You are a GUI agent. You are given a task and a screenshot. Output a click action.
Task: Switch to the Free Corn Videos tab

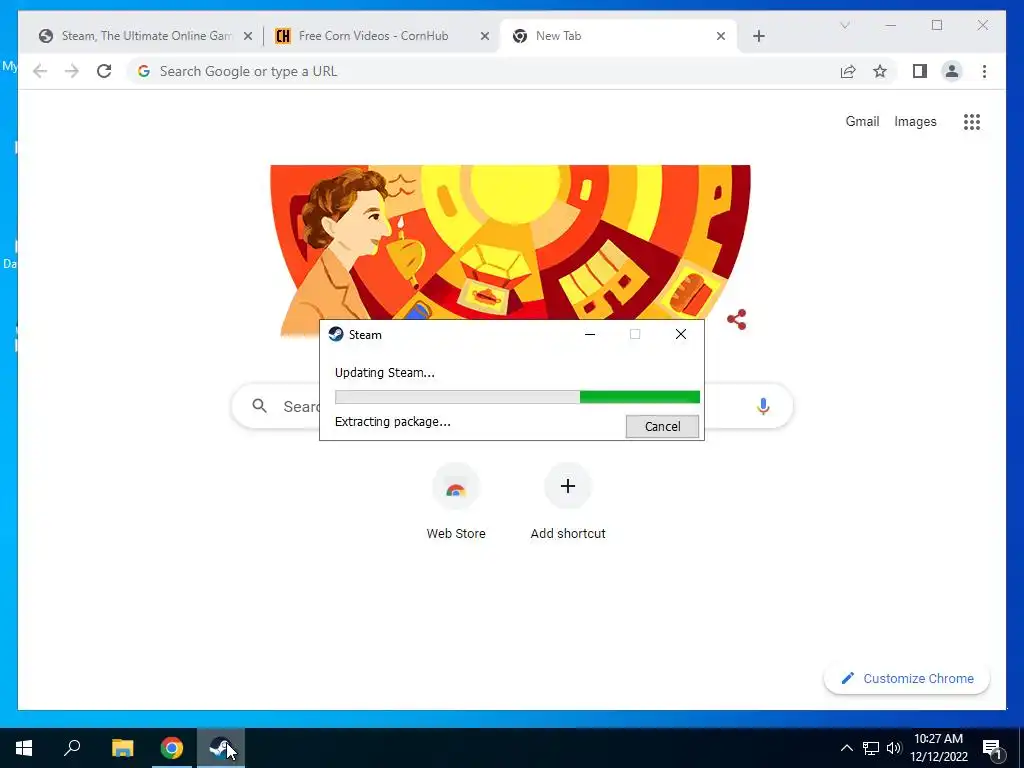(383, 36)
